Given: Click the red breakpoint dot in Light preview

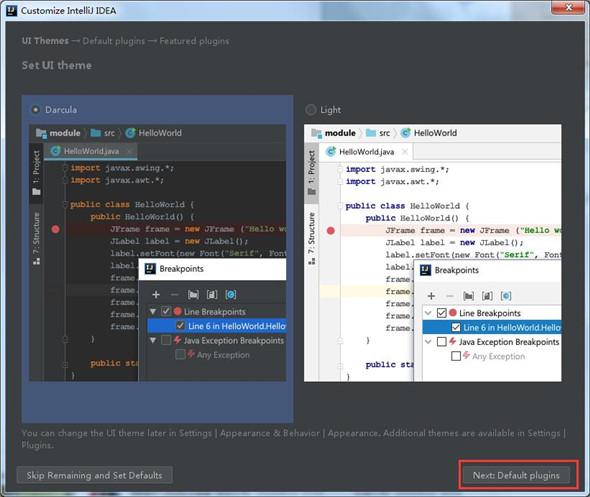Looking at the screenshot, I should 331,231.
